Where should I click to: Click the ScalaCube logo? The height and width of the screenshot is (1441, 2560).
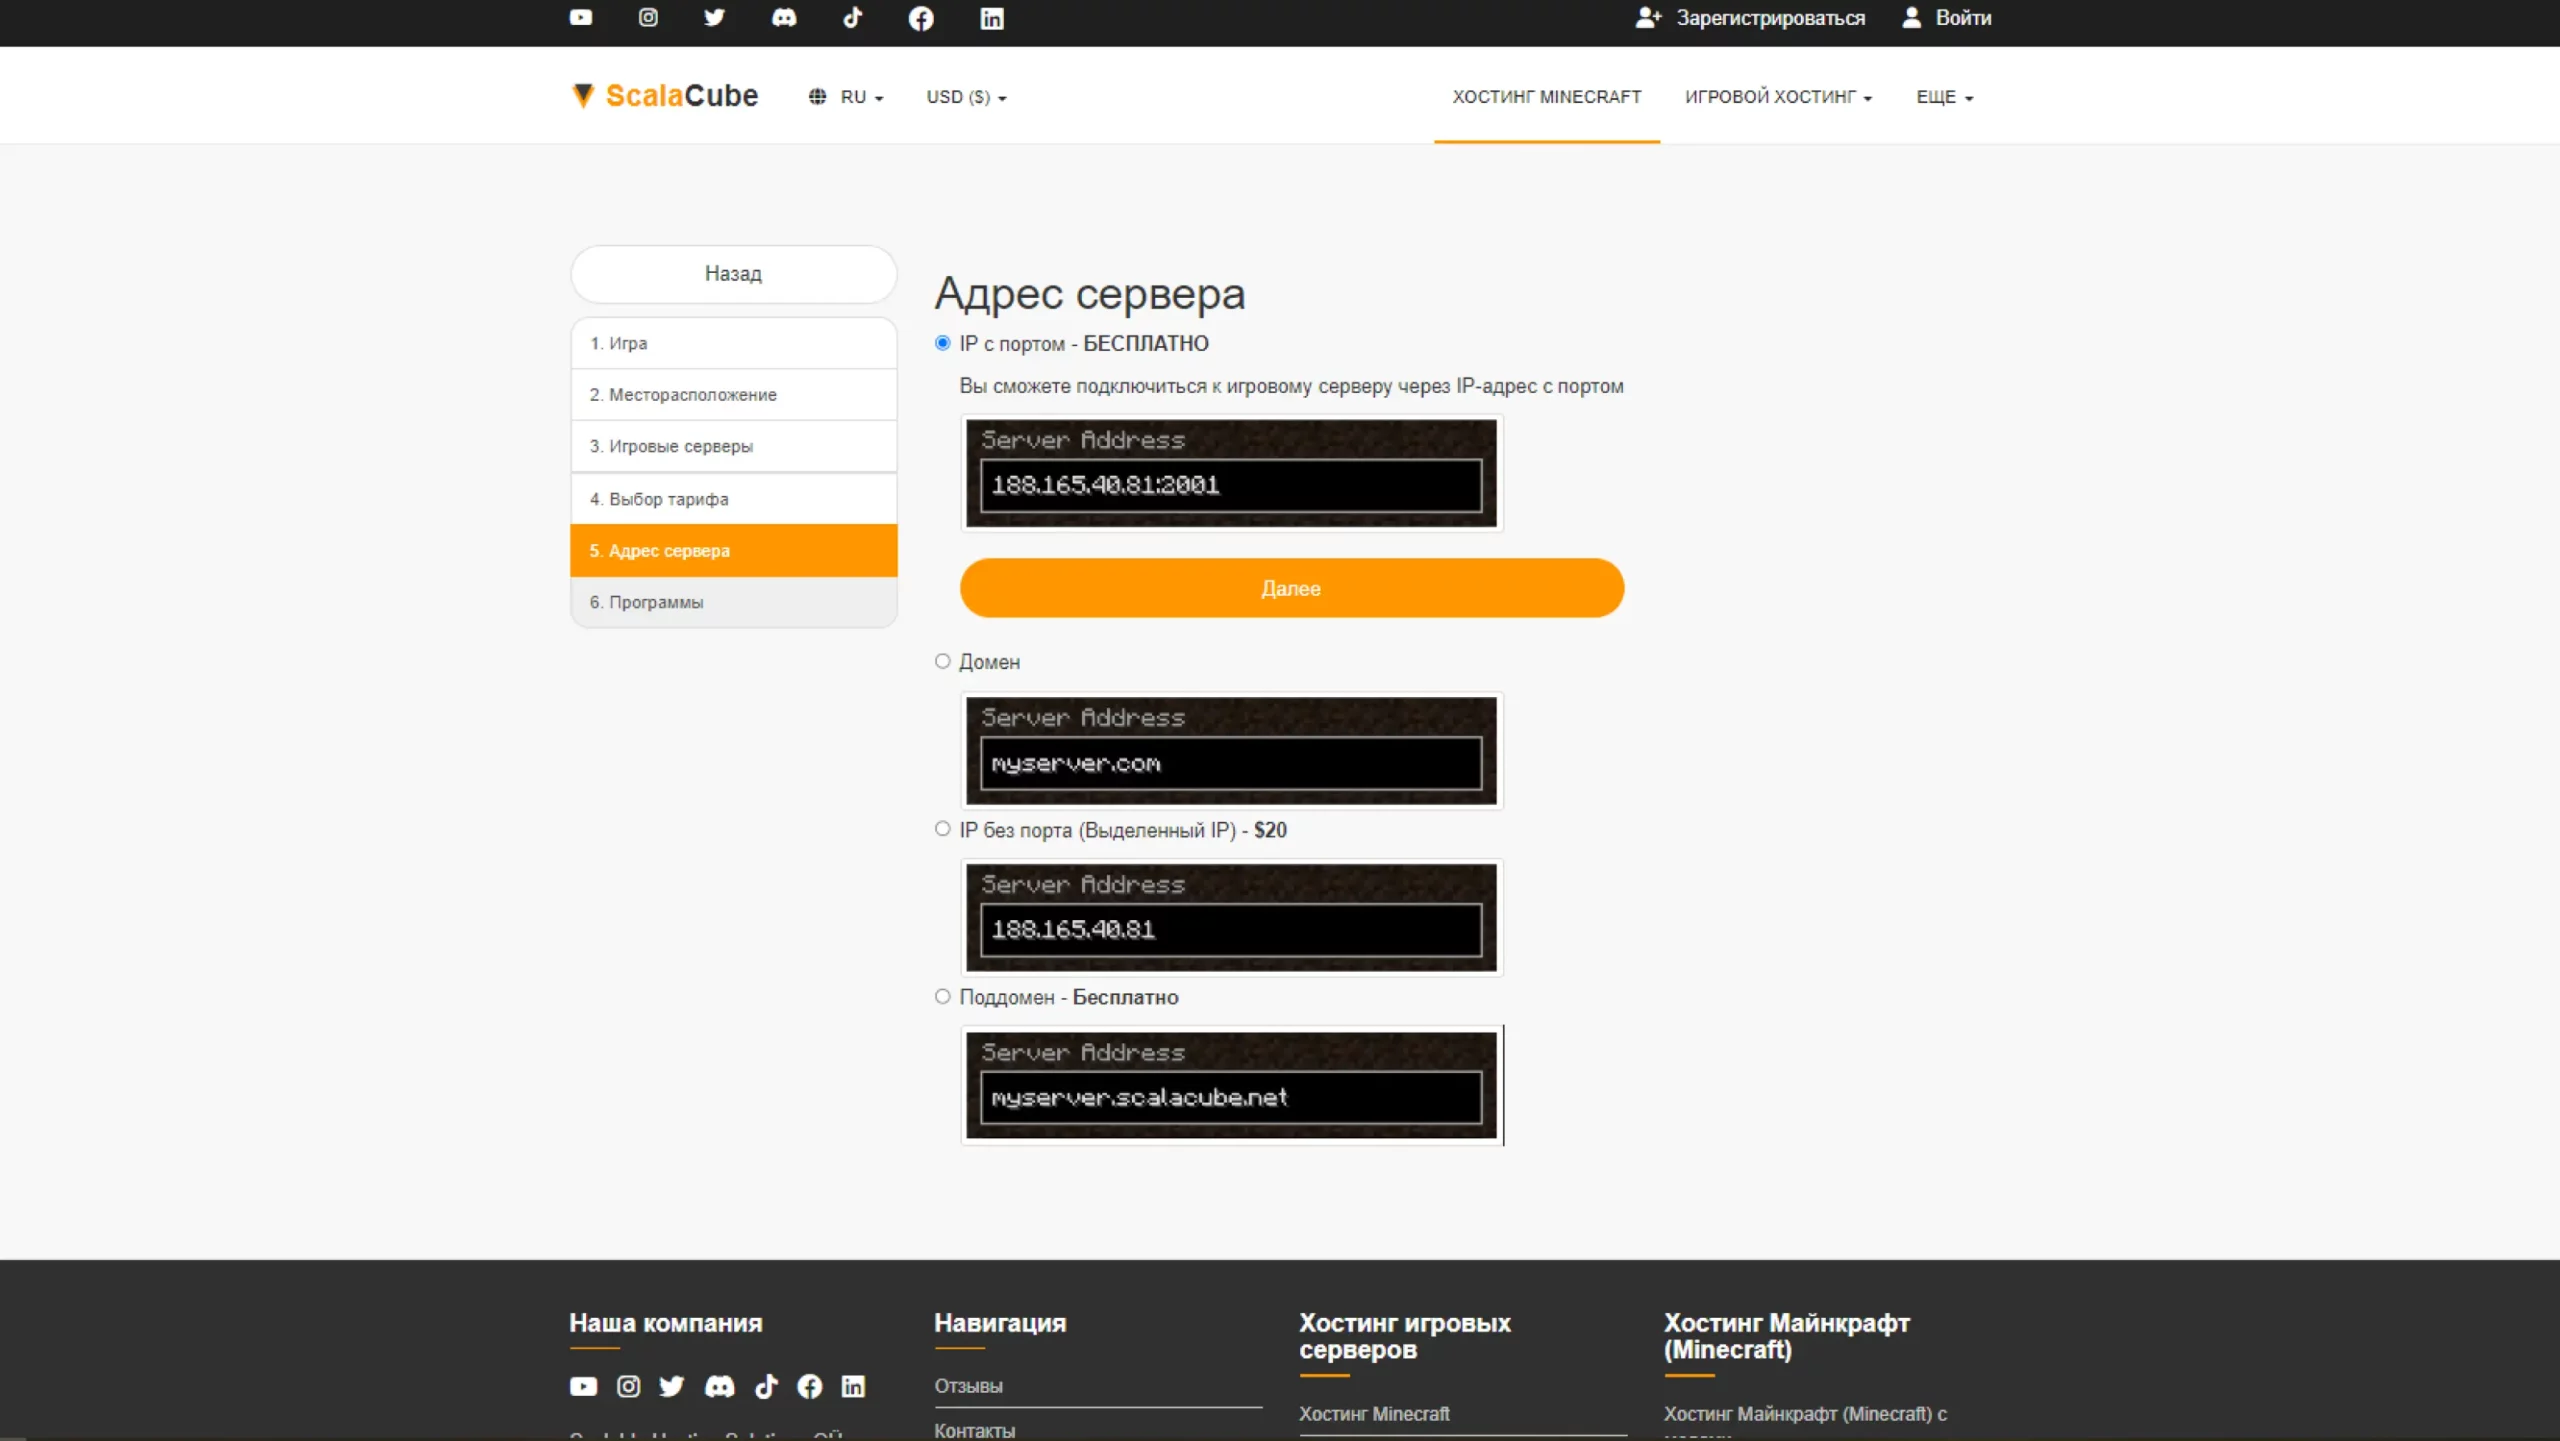point(665,96)
